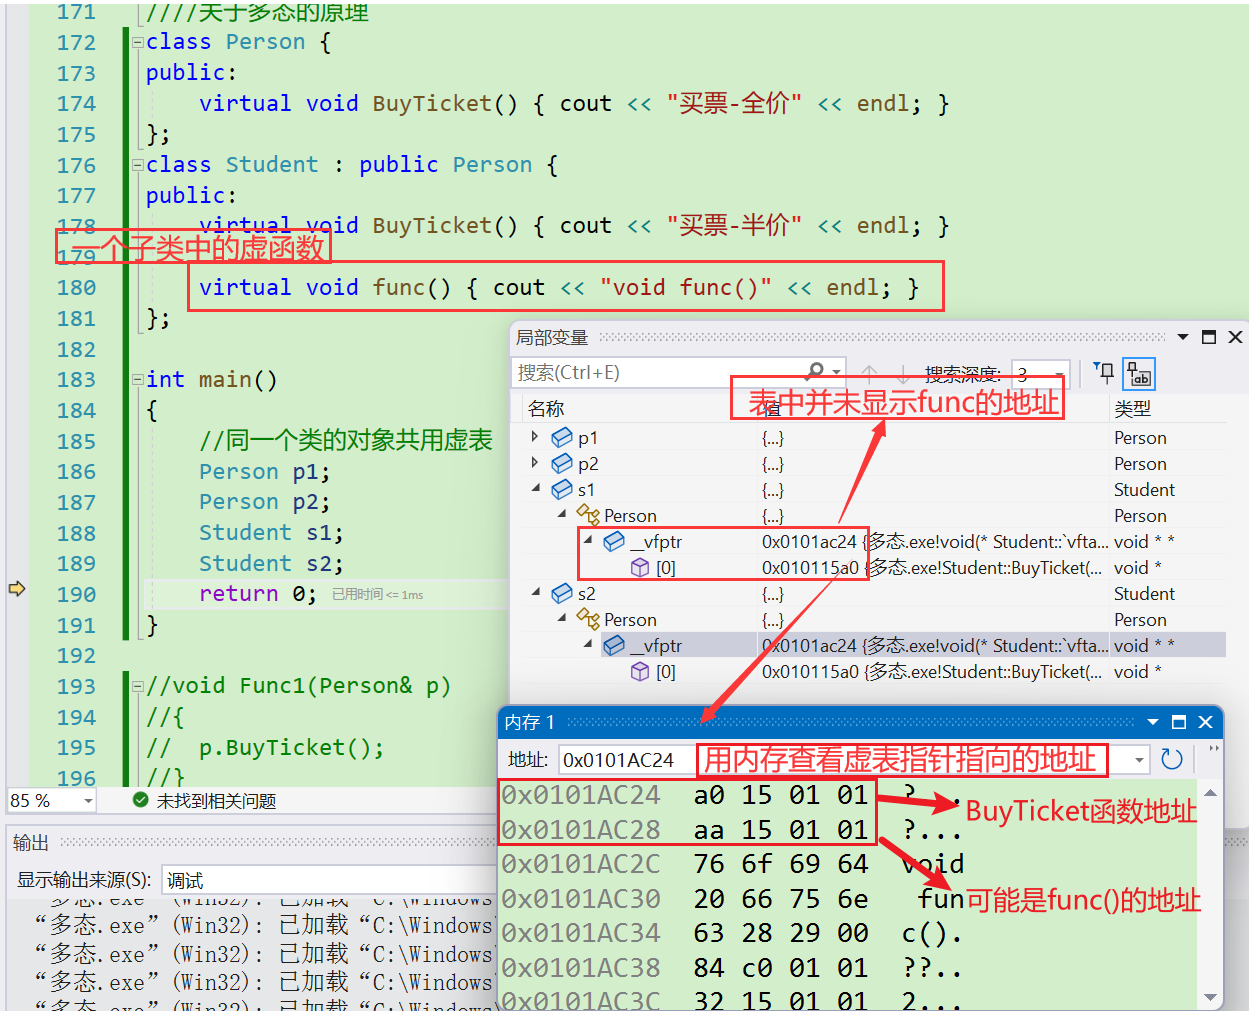The image size is (1250, 1012).
Task: Click the purple [0] element icon under s2
Action: 640,671
